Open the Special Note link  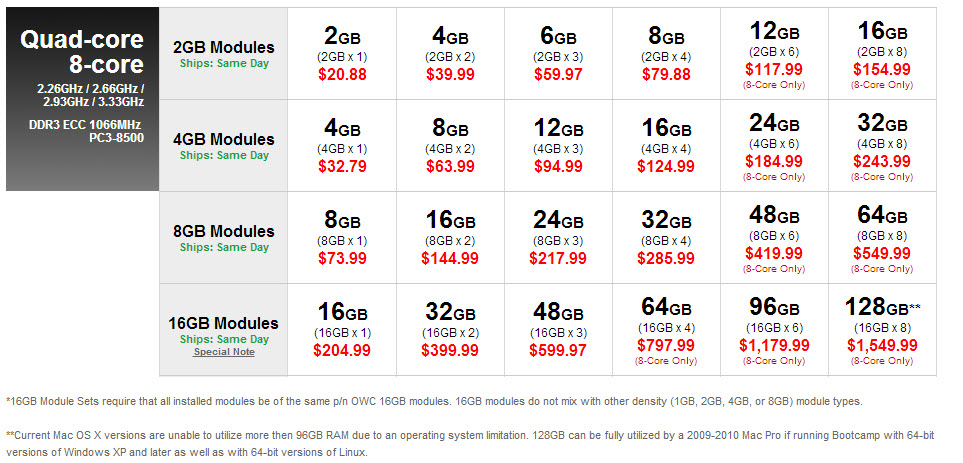click(224, 352)
